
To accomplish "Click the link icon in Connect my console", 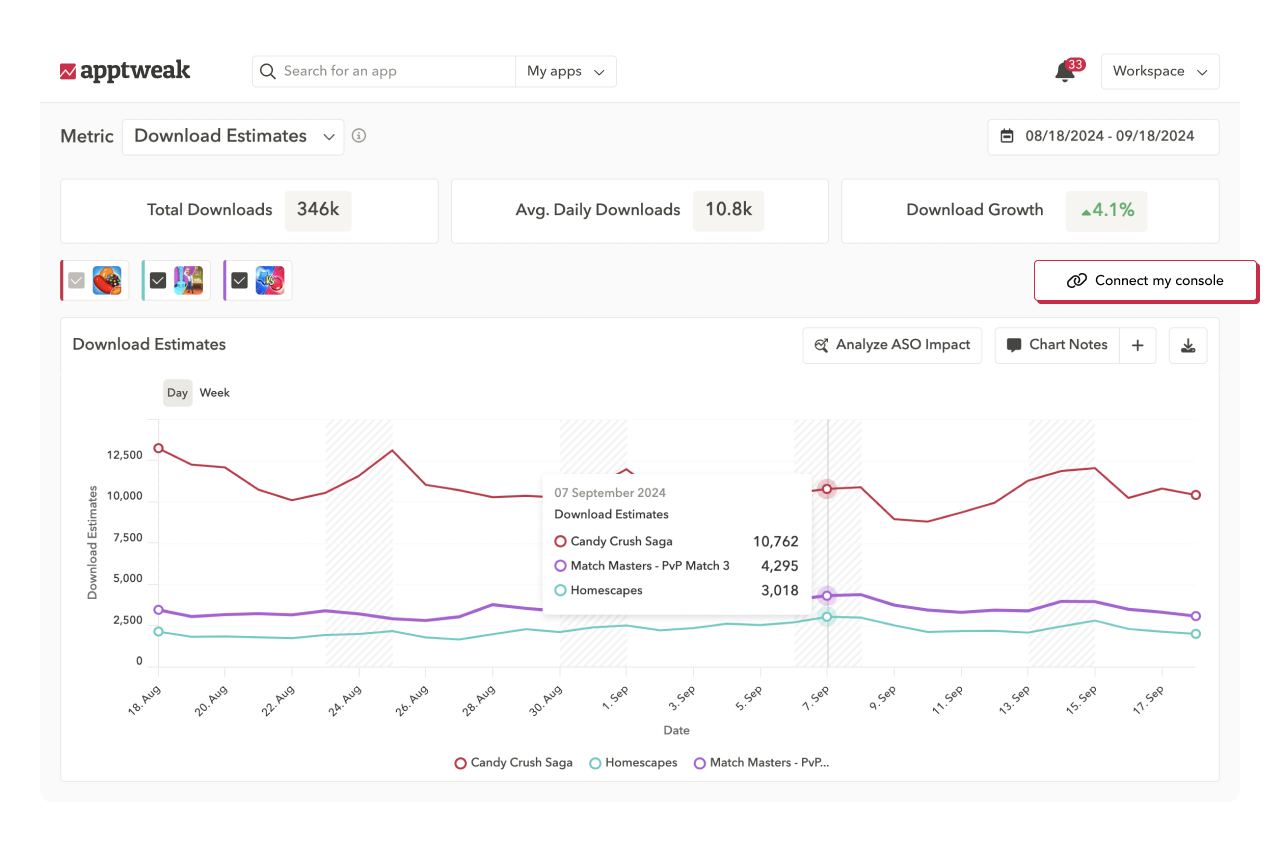I will point(1077,281).
